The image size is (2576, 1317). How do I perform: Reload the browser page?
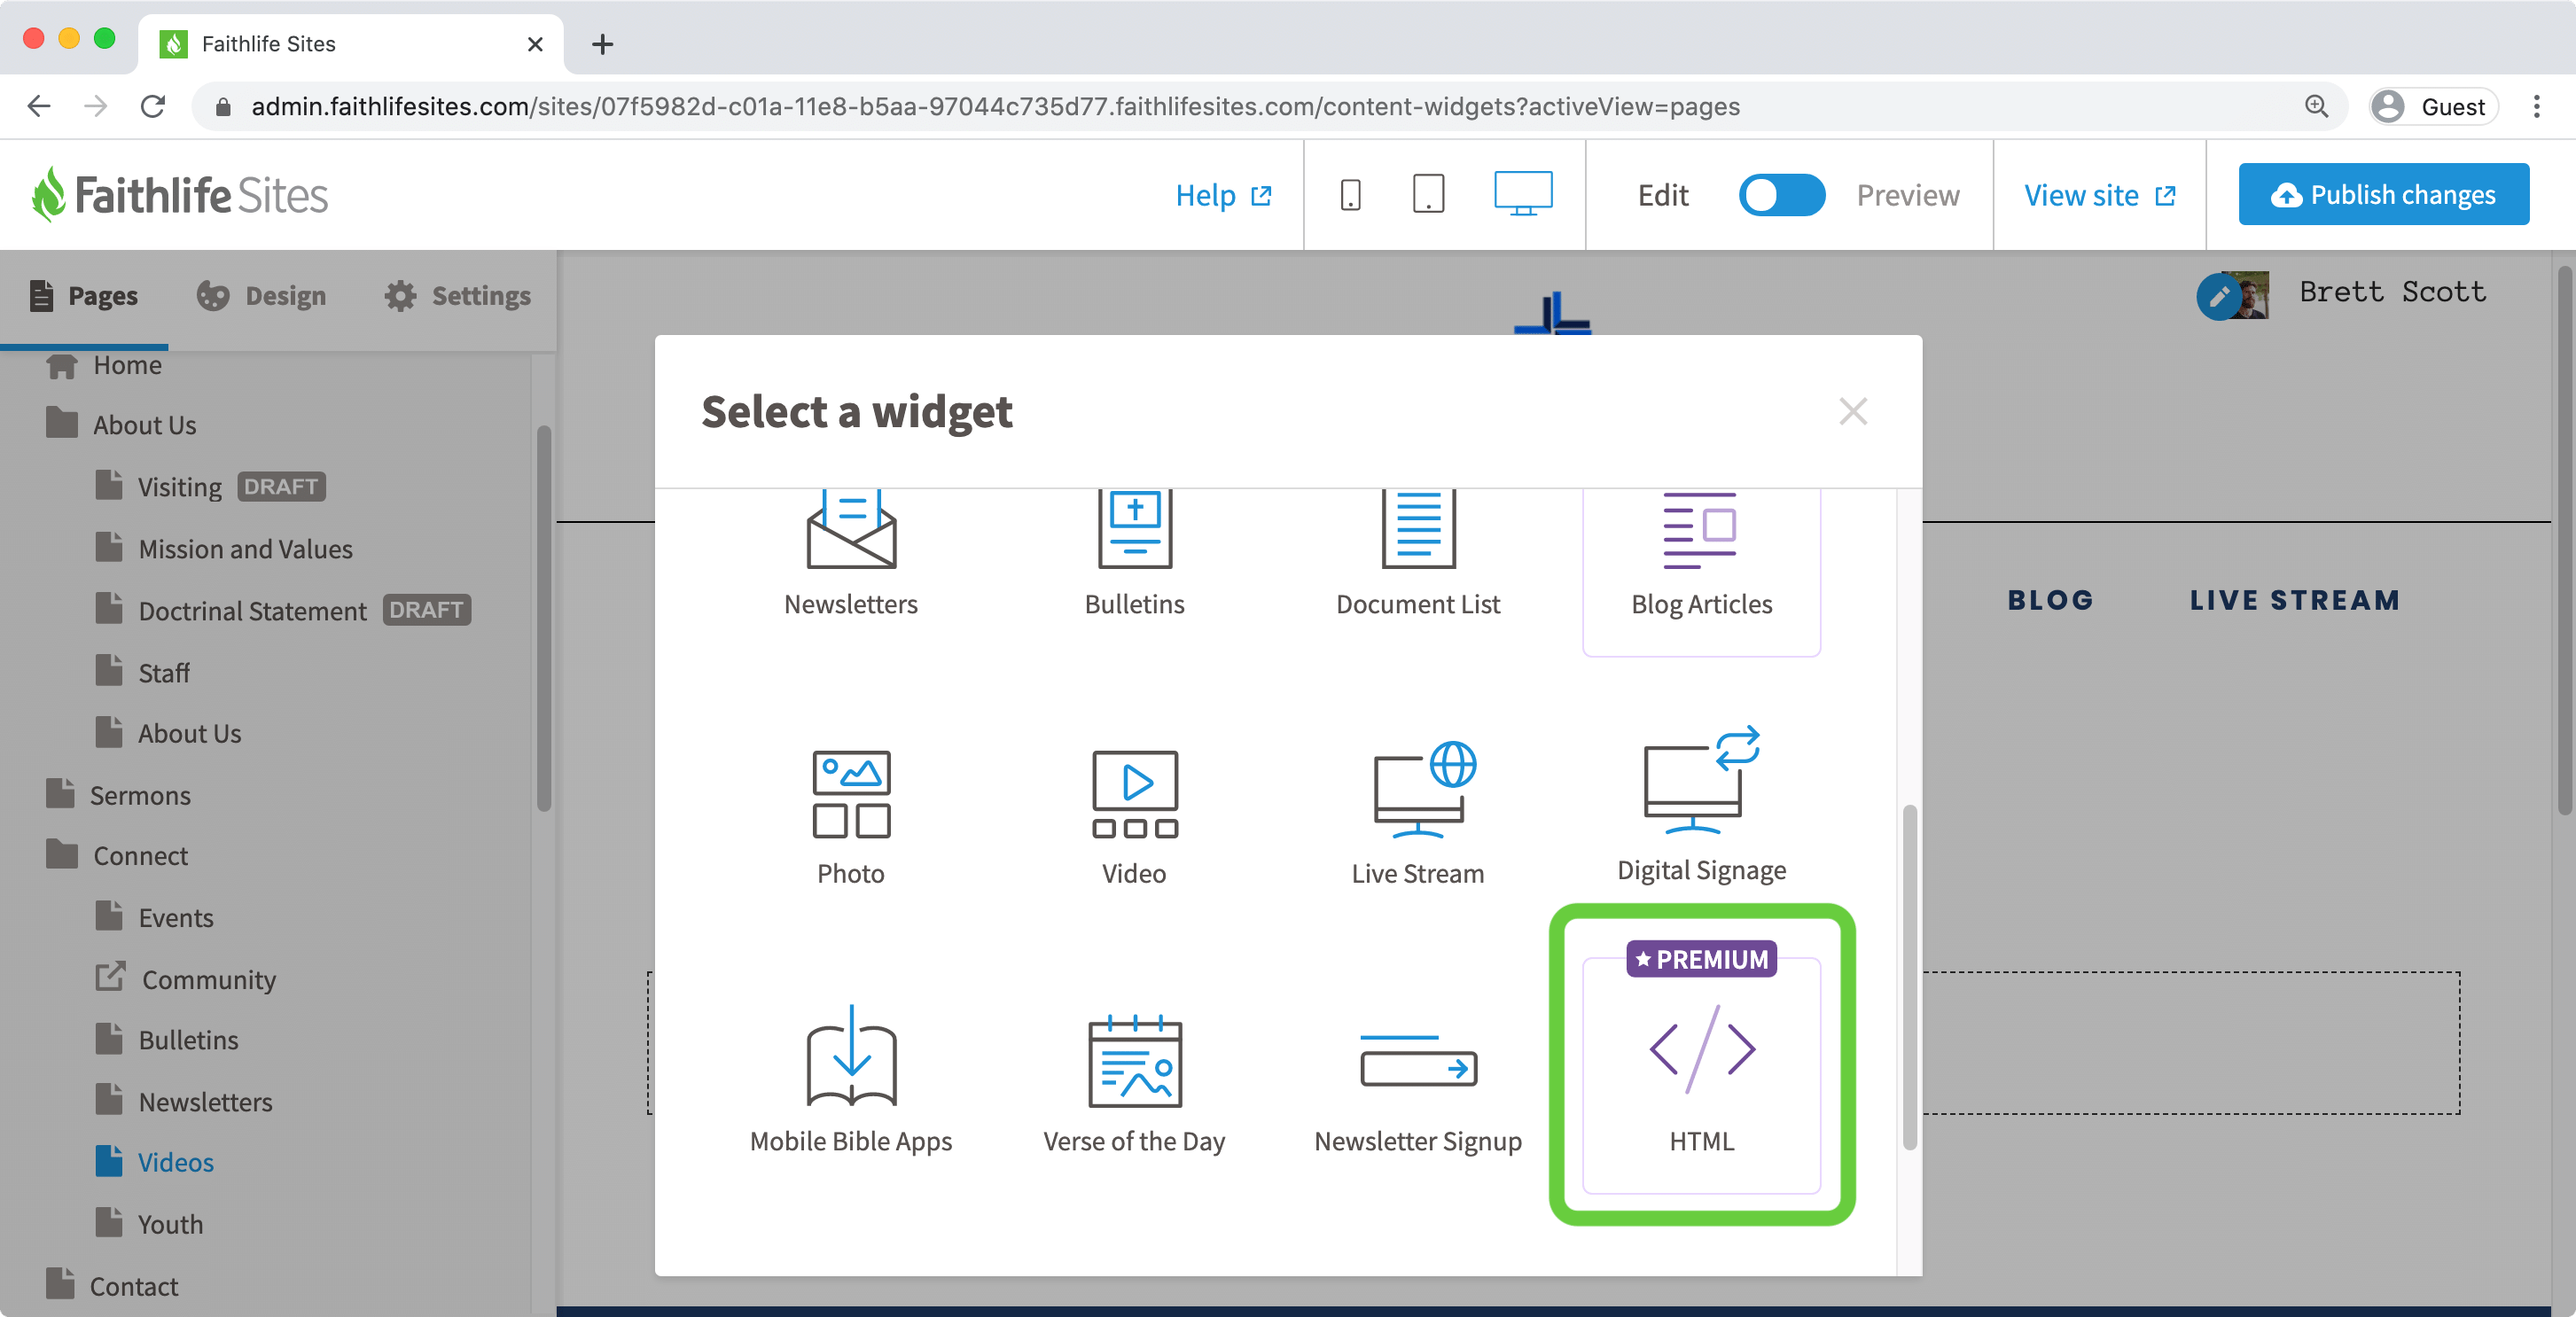click(x=153, y=106)
